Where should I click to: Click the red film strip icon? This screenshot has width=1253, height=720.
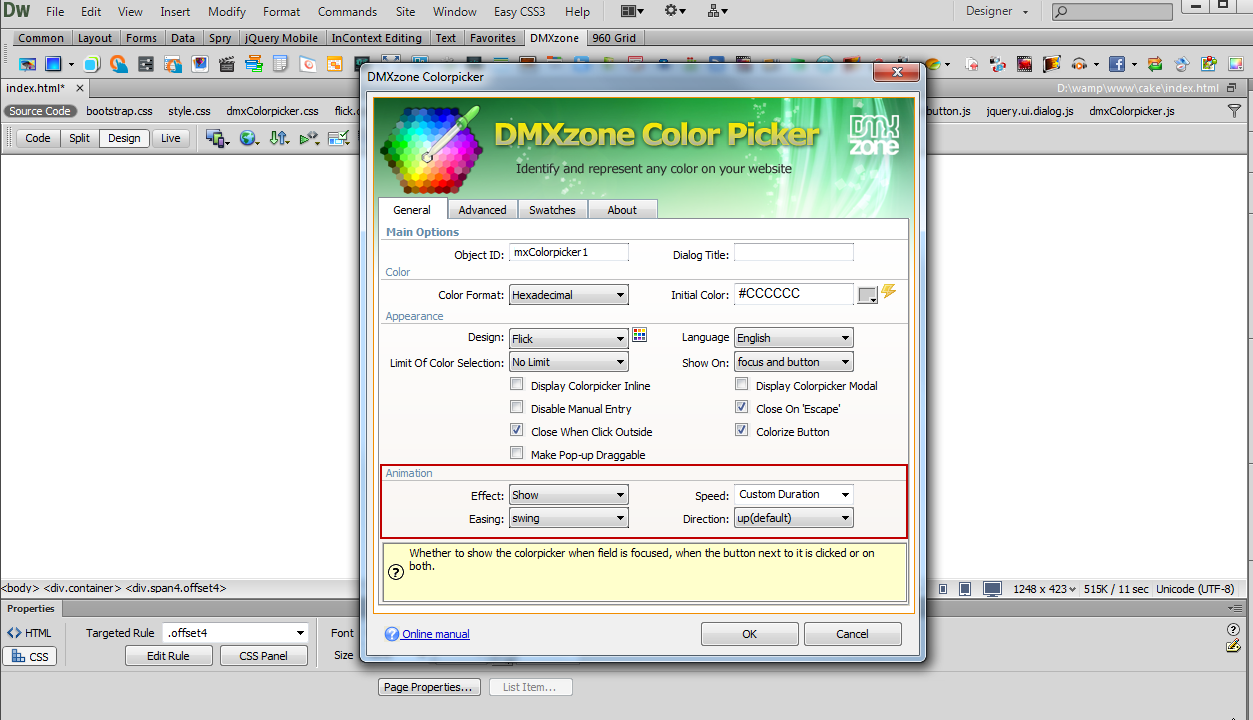(x=1024, y=64)
